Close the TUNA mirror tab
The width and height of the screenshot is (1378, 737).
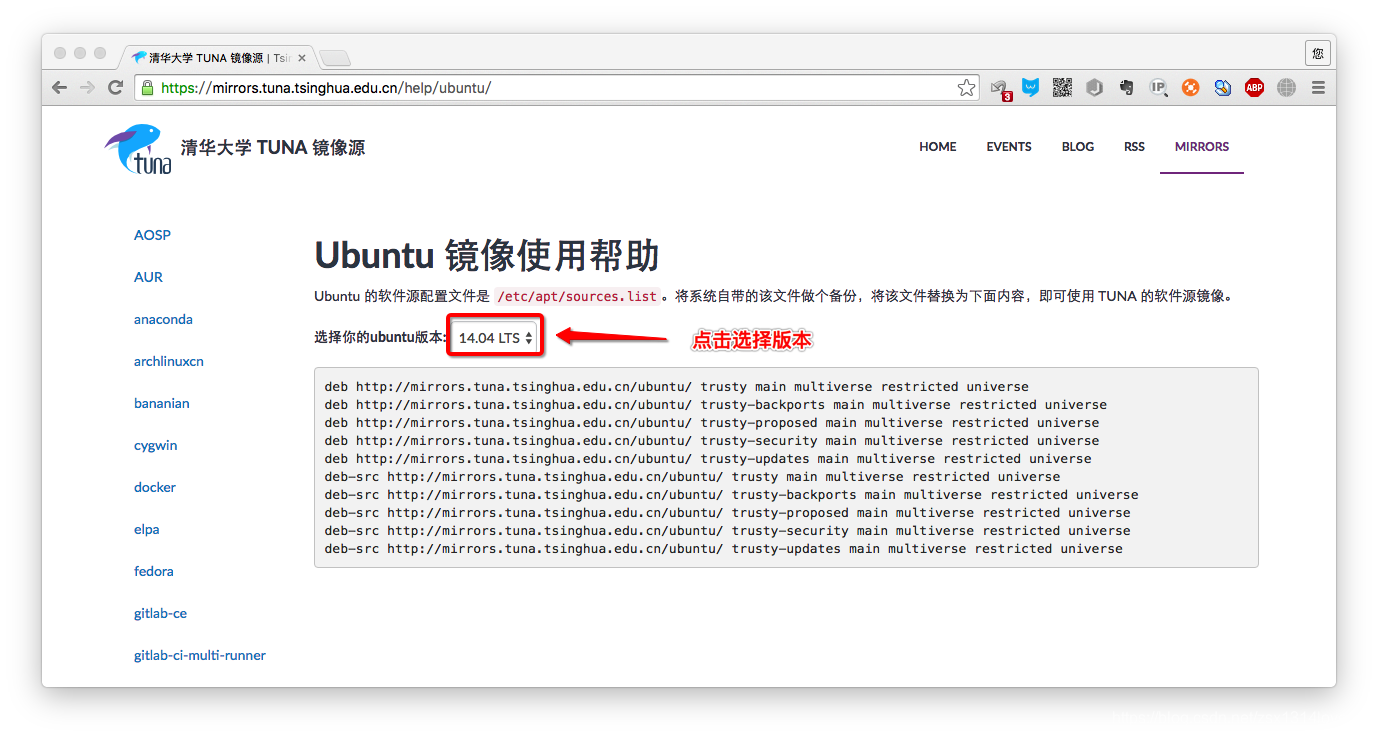(302, 58)
